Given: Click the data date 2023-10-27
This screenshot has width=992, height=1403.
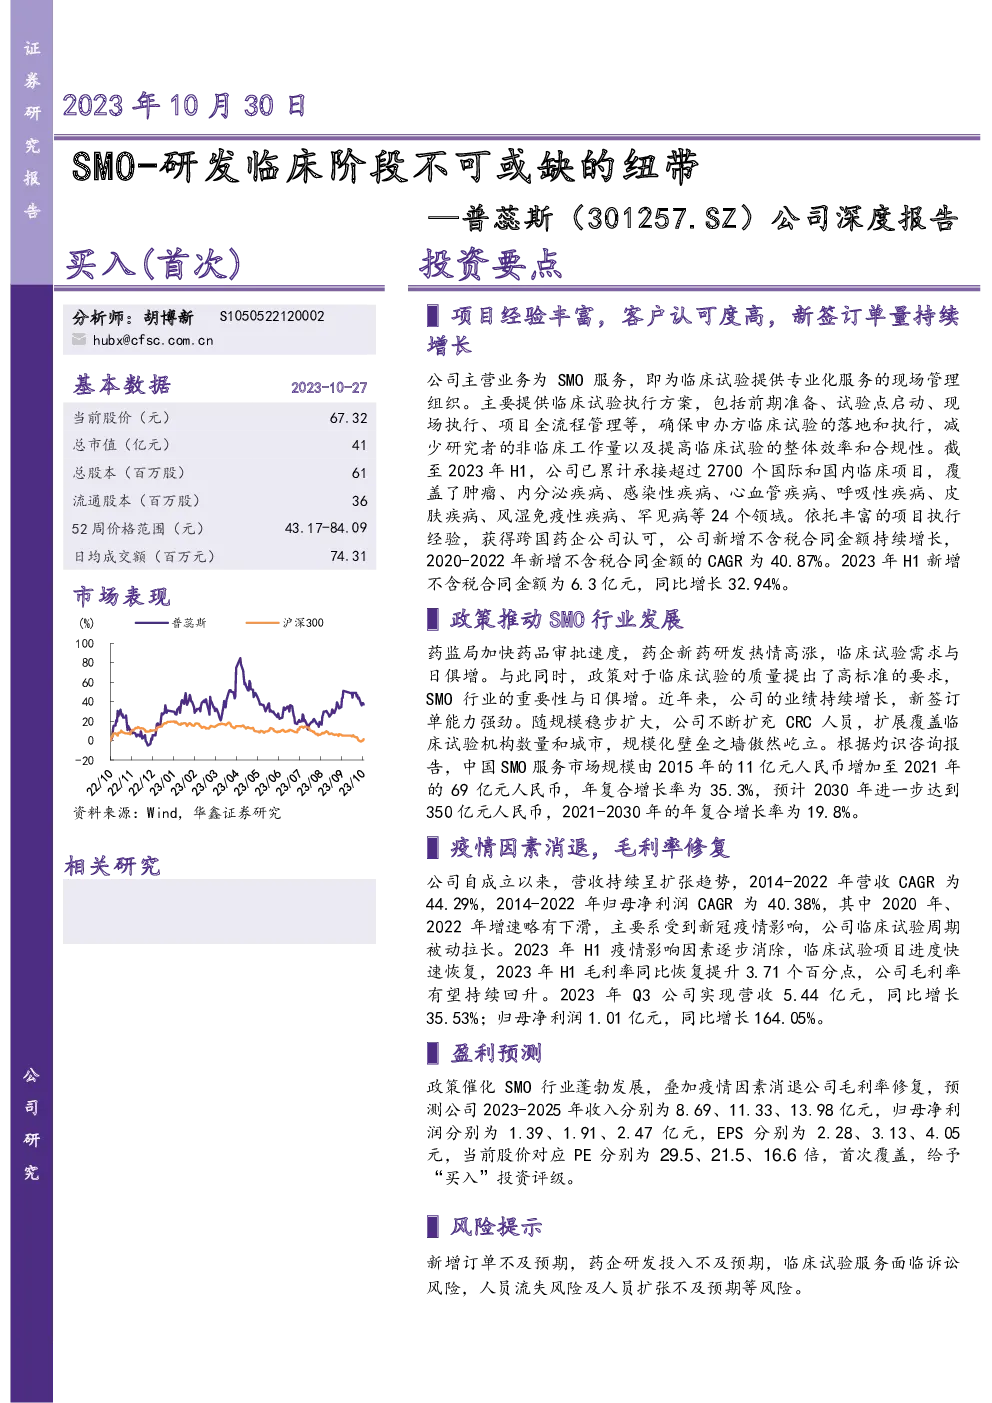Looking at the screenshot, I should [329, 387].
